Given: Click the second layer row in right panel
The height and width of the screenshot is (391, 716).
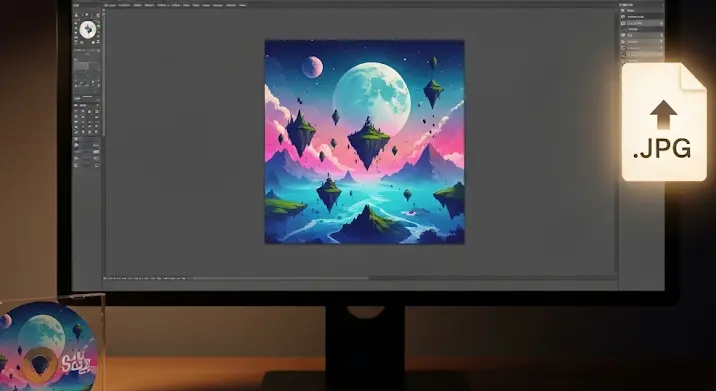Looking at the screenshot, I should [x=642, y=16].
